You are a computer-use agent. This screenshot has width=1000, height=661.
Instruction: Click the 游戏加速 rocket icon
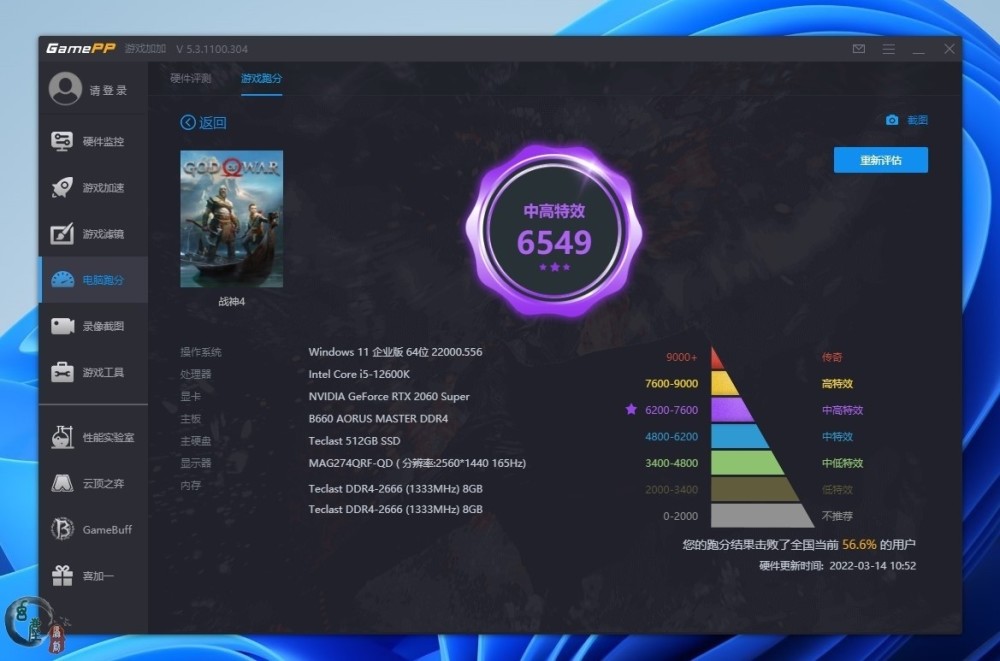62,188
